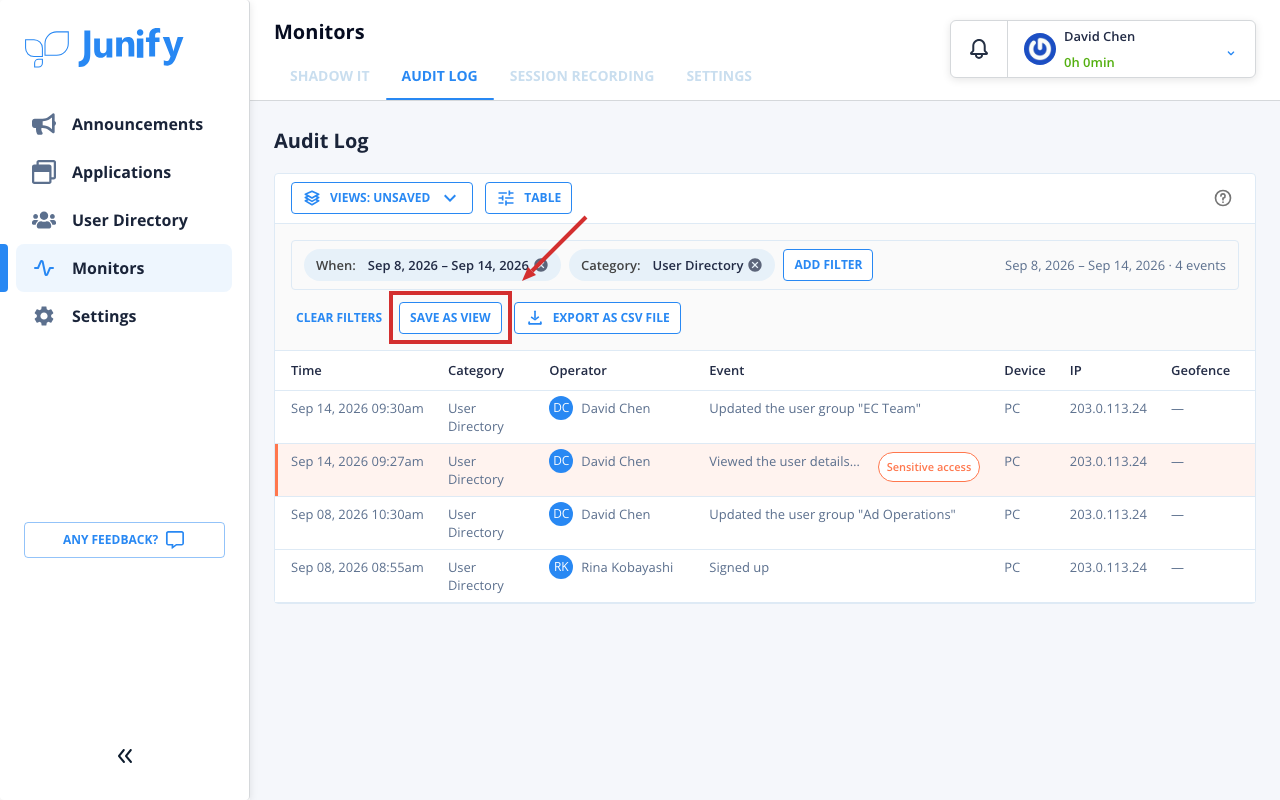
Task: Expand the David Chen account menu
Action: click(1231, 52)
